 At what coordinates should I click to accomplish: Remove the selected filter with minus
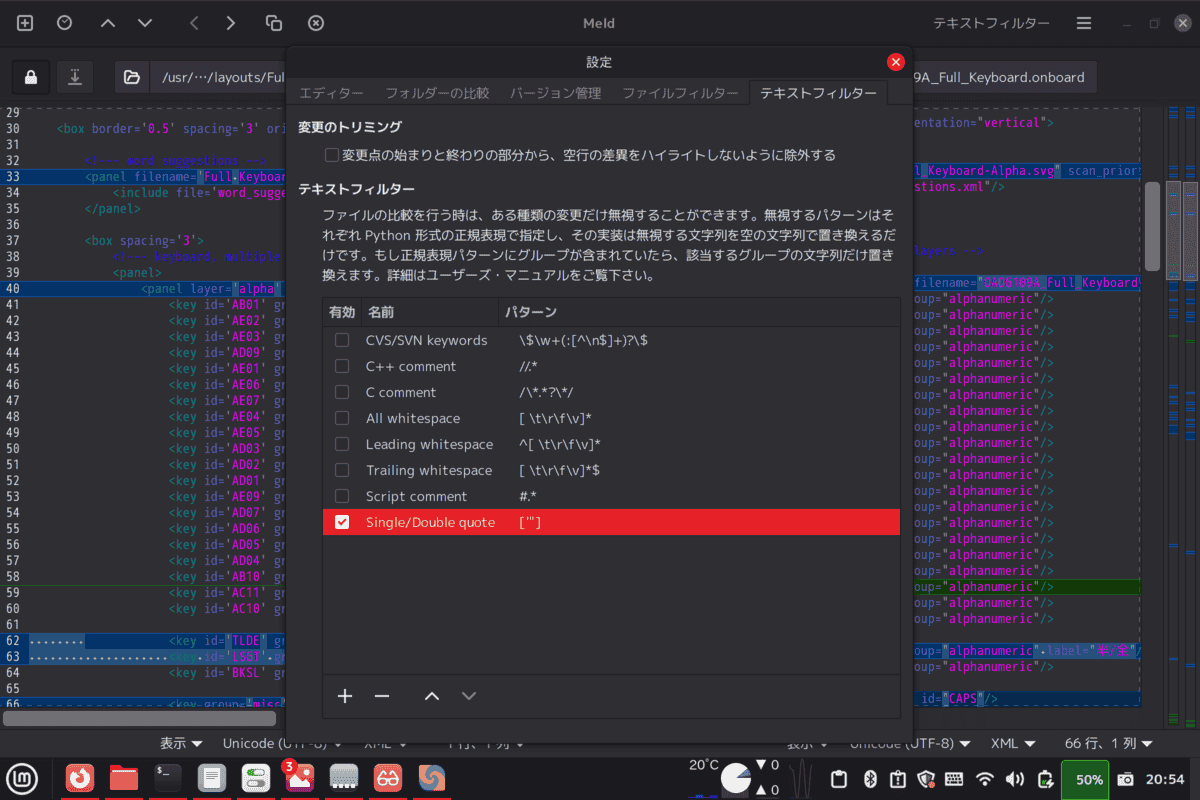click(x=381, y=696)
